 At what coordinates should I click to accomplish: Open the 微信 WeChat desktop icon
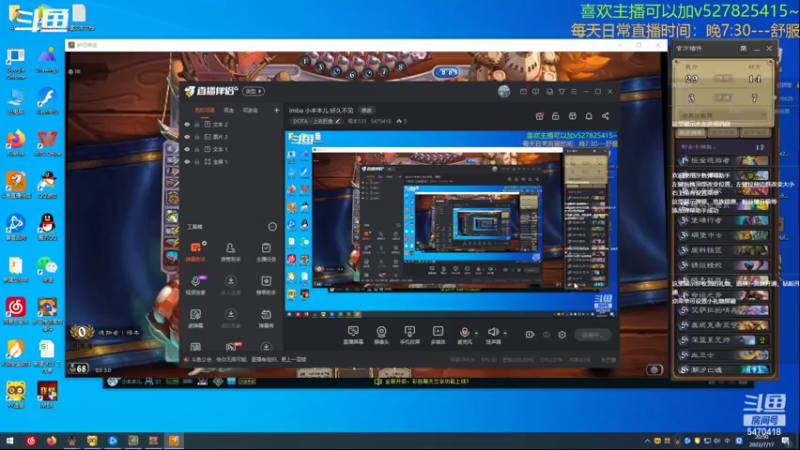(x=47, y=268)
